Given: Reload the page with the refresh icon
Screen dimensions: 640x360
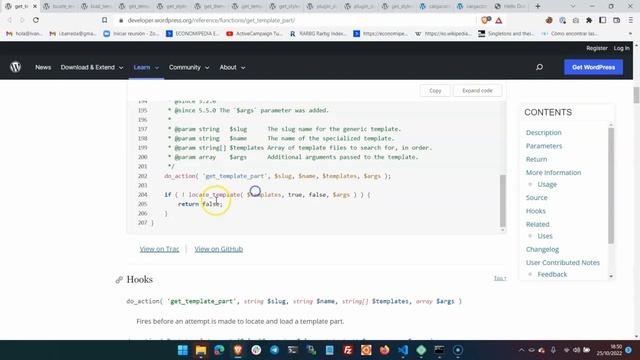Looking at the screenshot, I should click(x=36, y=20).
